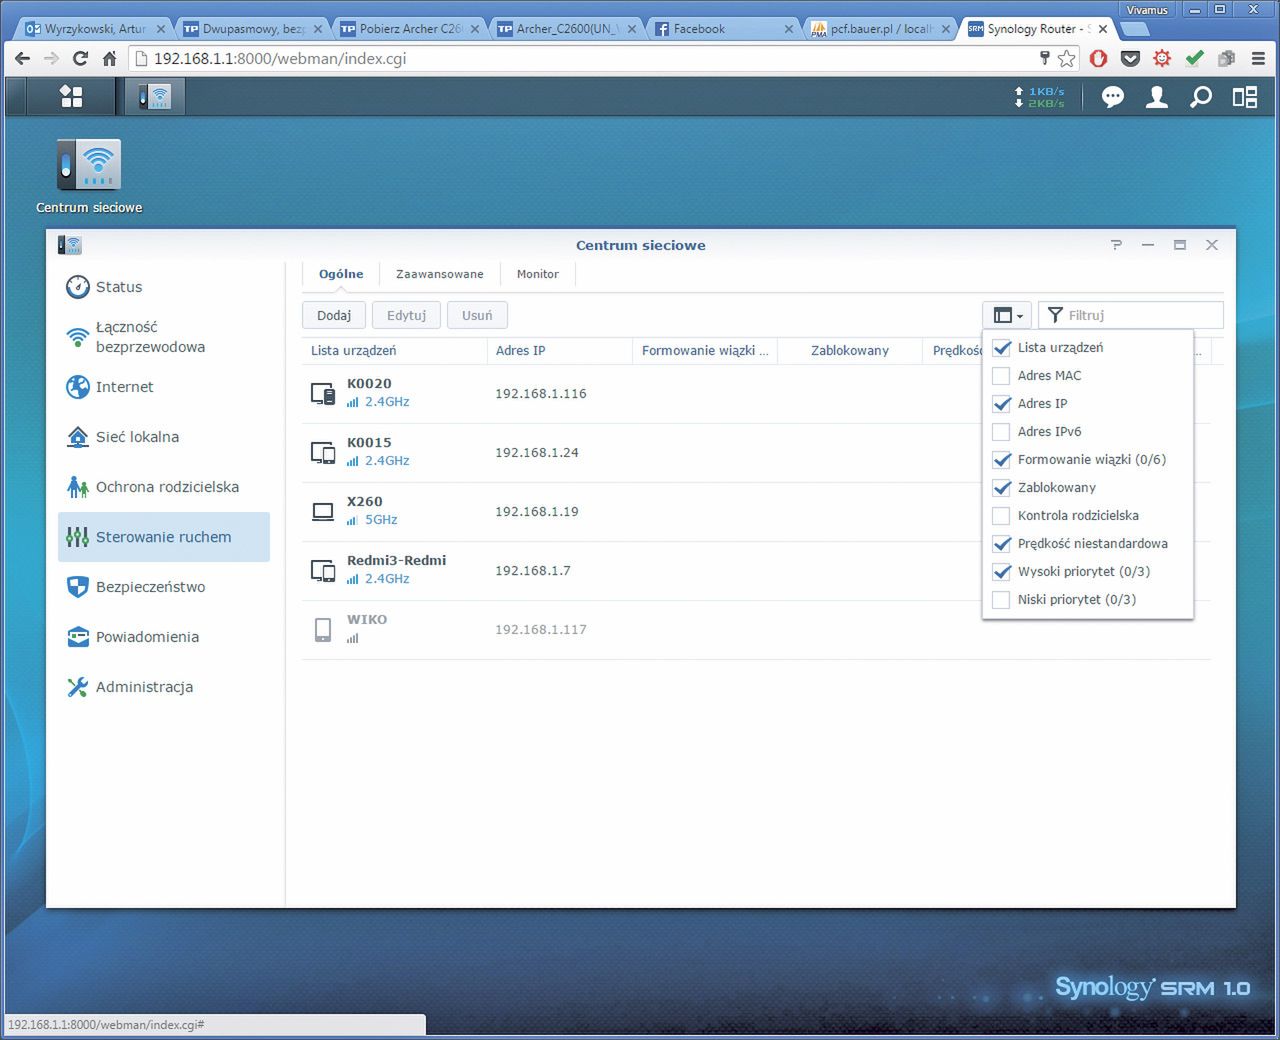Screen dimensions: 1280x1040
Task: Open the notifications speech bubble icon
Action: [x=1113, y=97]
